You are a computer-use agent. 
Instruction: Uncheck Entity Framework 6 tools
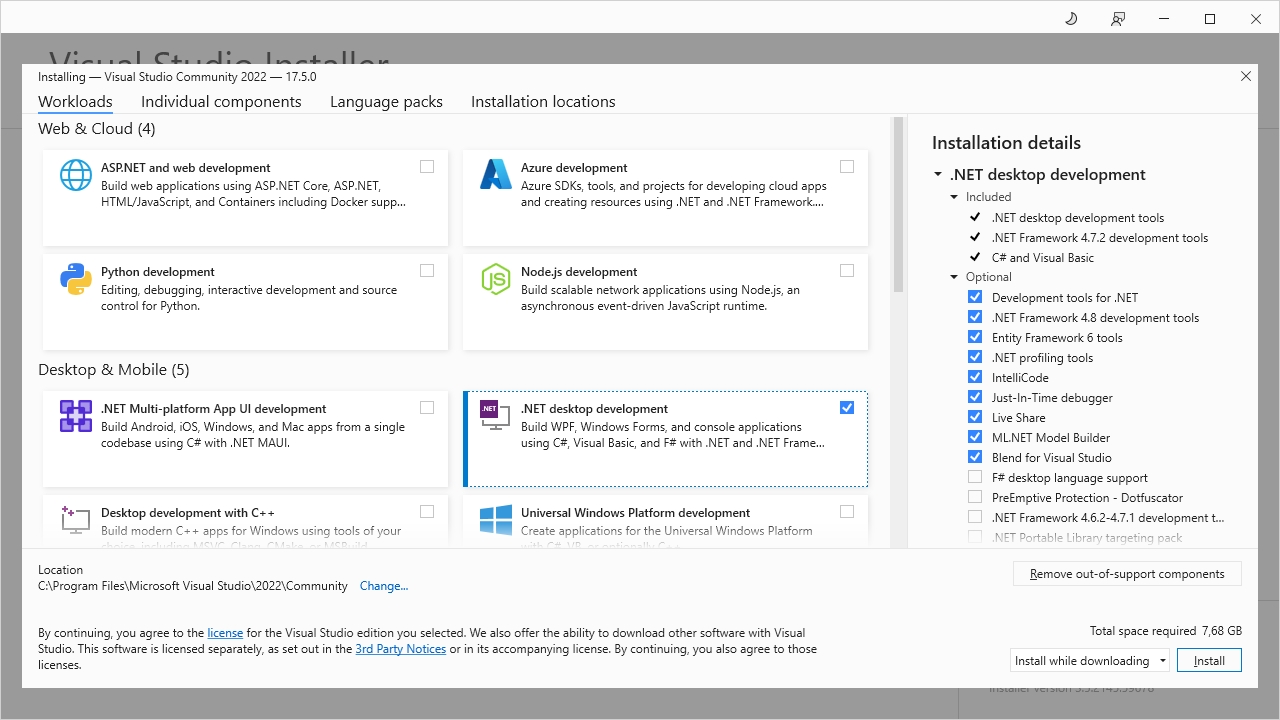click(x=975, y=337)
